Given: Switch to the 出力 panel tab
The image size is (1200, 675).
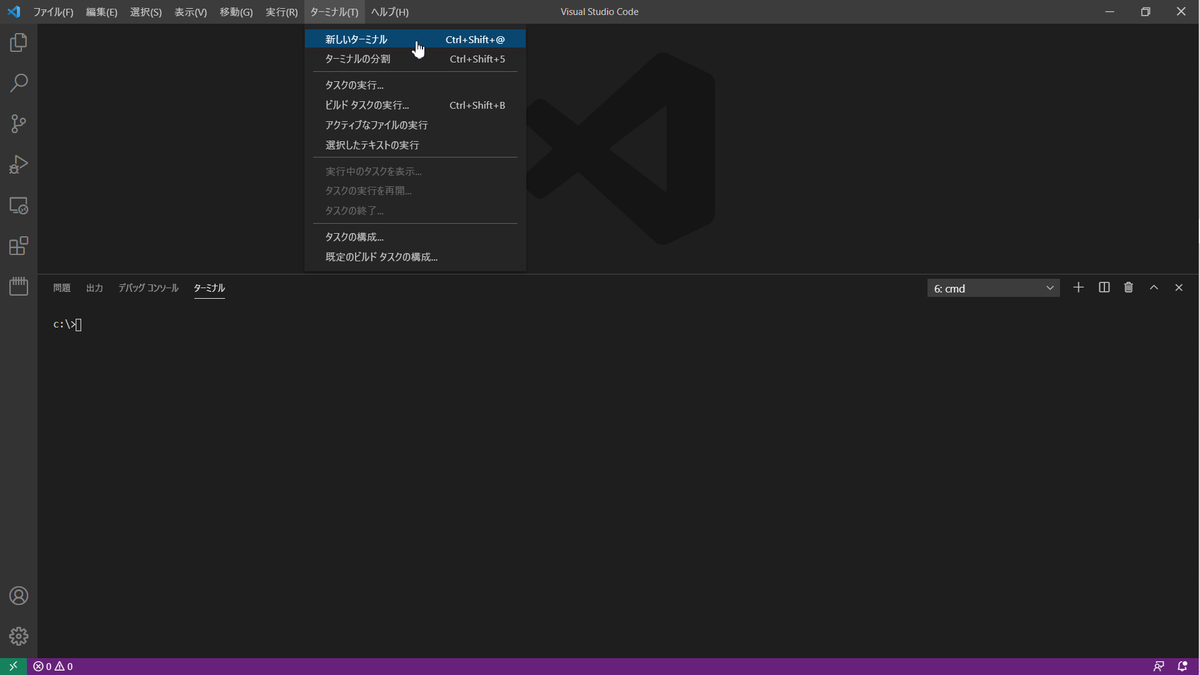Looking at the screenshot, I should [95, 288].
